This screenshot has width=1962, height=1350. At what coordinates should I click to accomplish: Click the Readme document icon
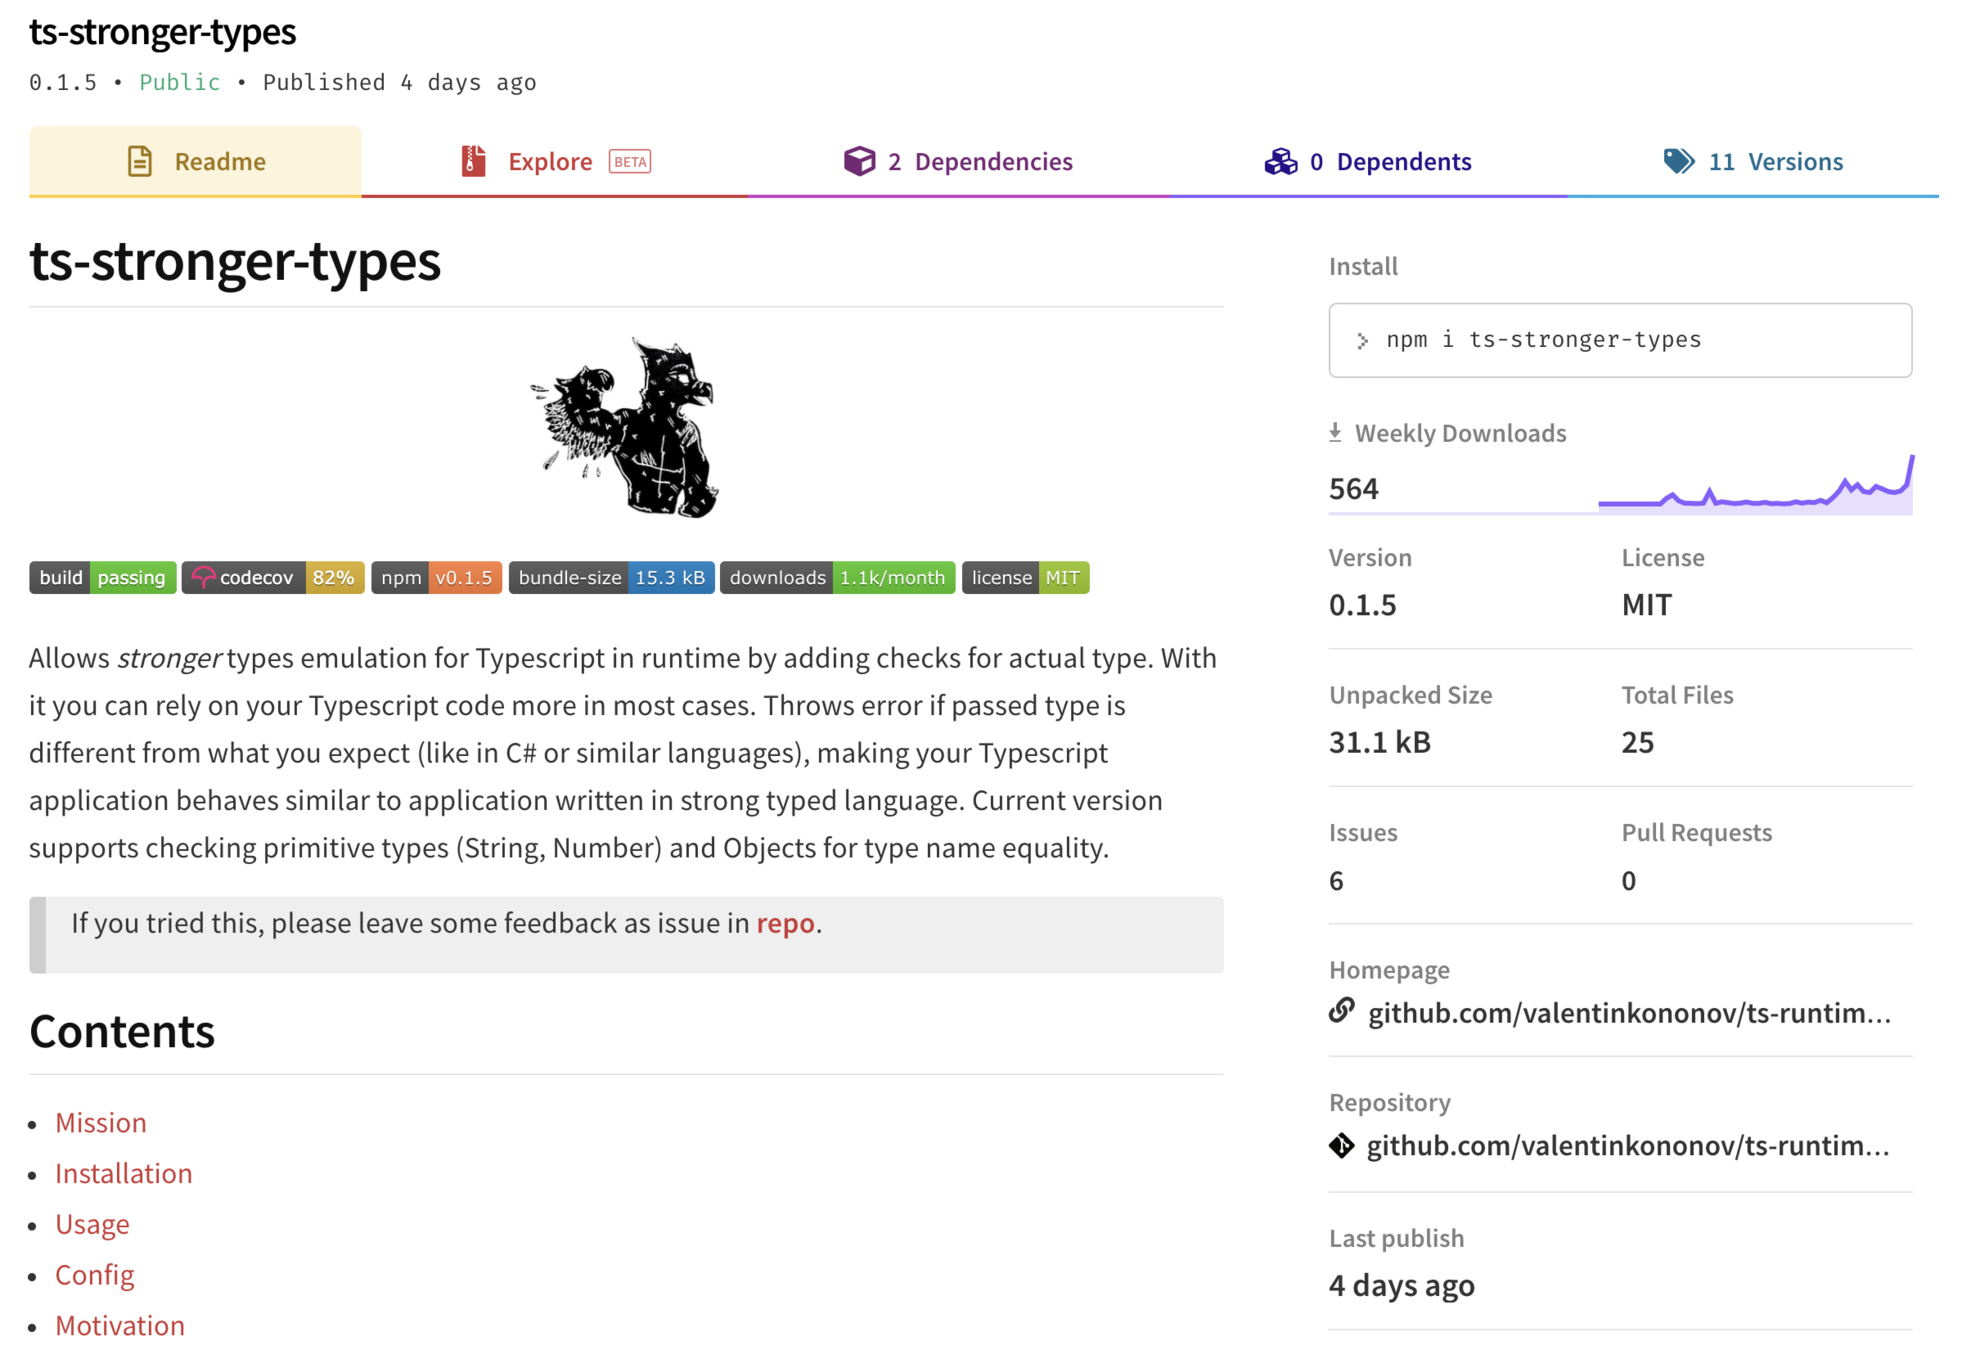coord(140,161)
